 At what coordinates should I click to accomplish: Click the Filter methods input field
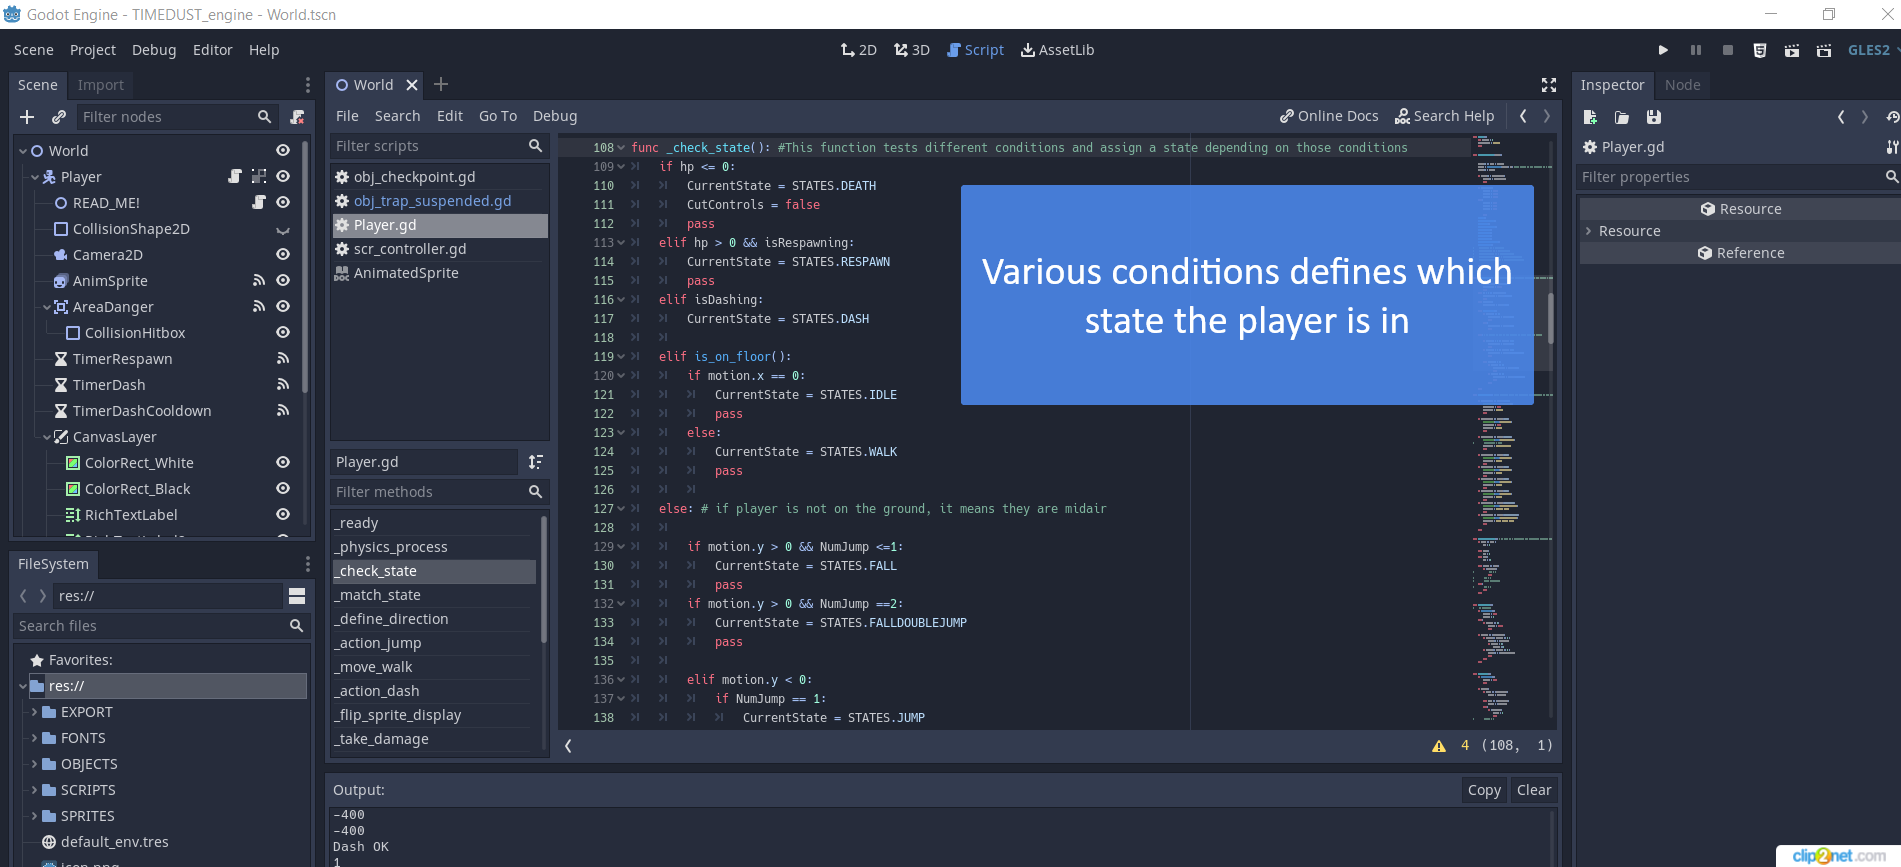(x=438, y=492)
